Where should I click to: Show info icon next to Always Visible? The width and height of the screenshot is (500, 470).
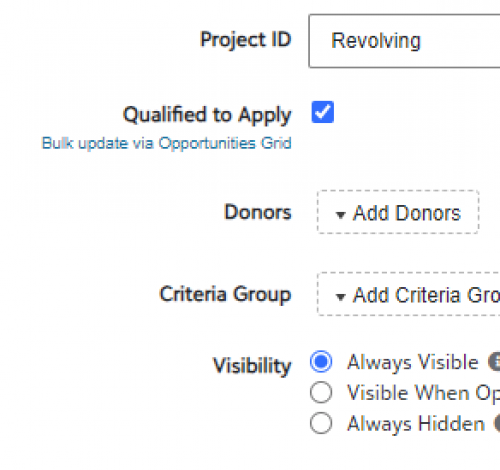[494, 362]
